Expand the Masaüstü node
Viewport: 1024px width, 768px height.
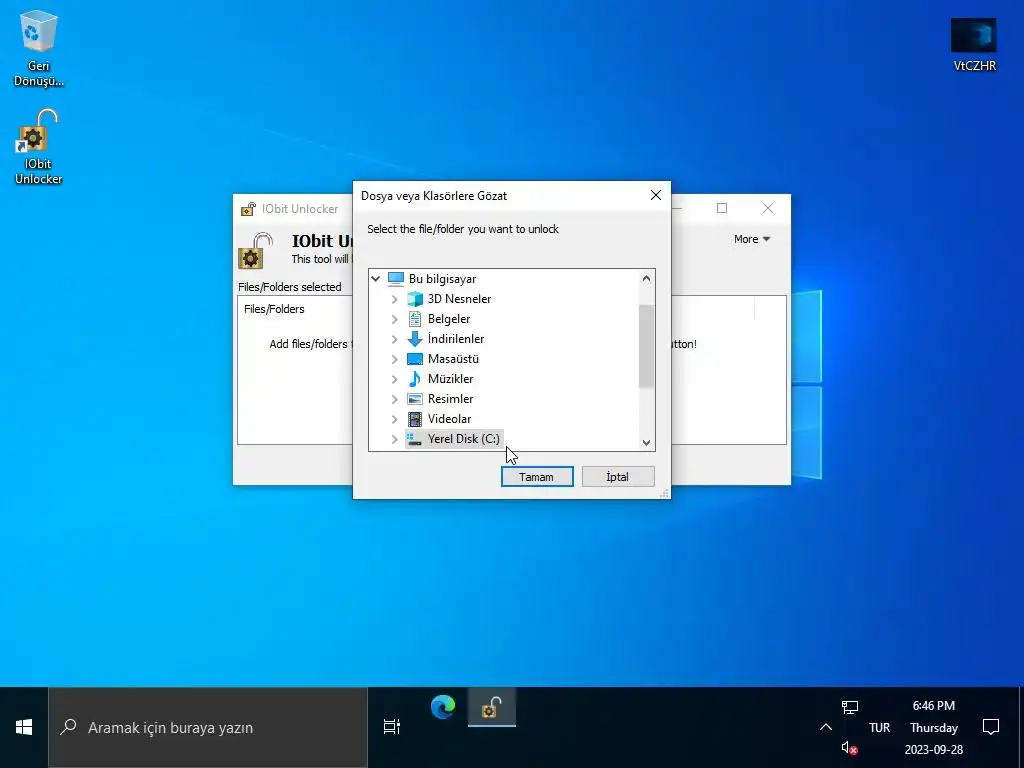pyautogui.click(x=394, y=359)
